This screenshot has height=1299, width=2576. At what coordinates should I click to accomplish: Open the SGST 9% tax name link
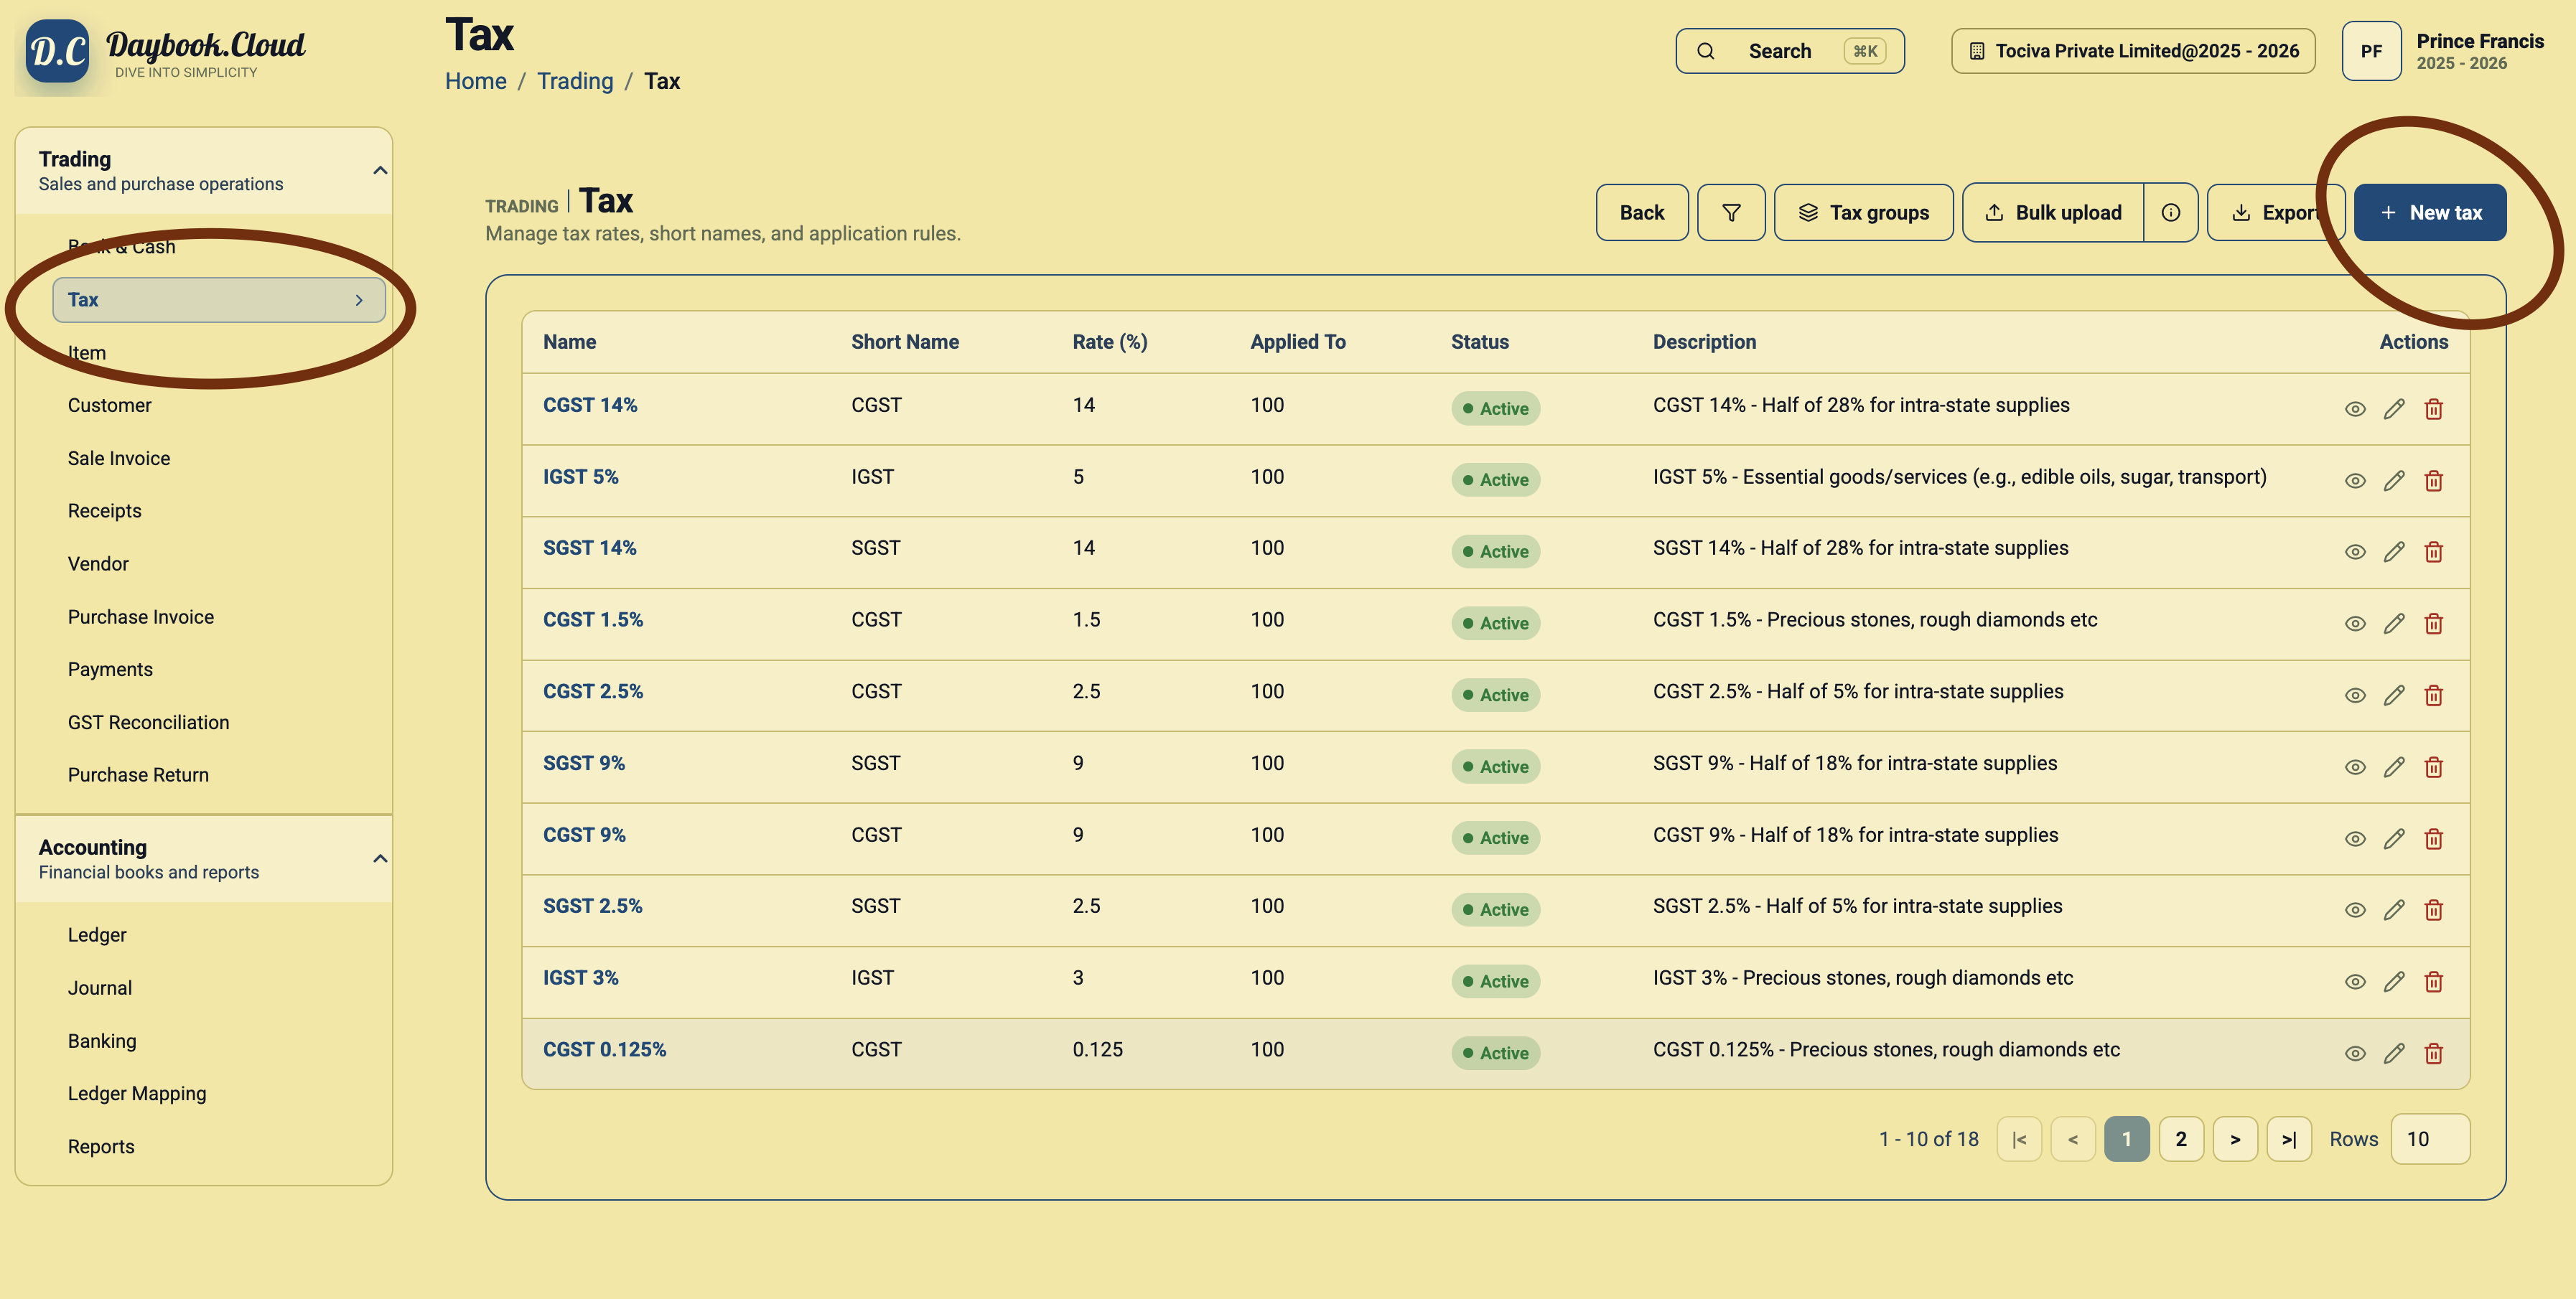pos(584,763)
